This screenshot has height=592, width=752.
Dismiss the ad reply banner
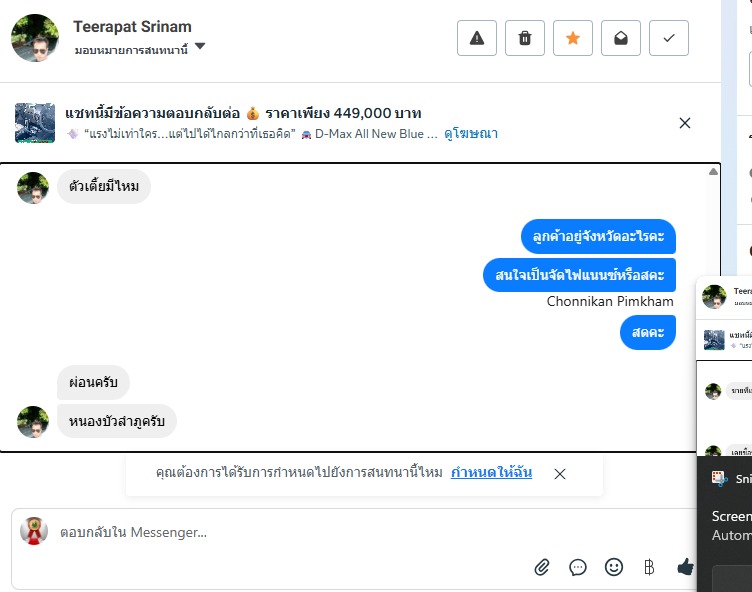(685, 123)
